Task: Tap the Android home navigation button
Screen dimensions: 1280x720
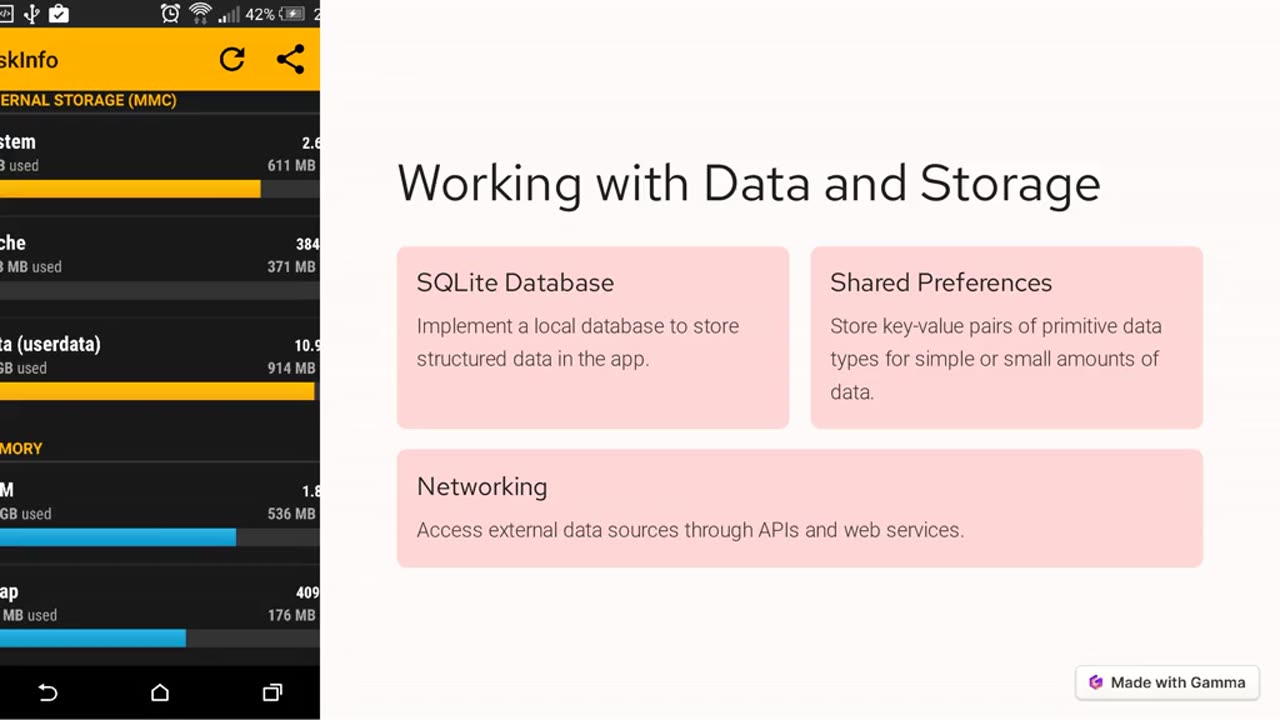Action: pyautogui.click(x=160, y=692)
